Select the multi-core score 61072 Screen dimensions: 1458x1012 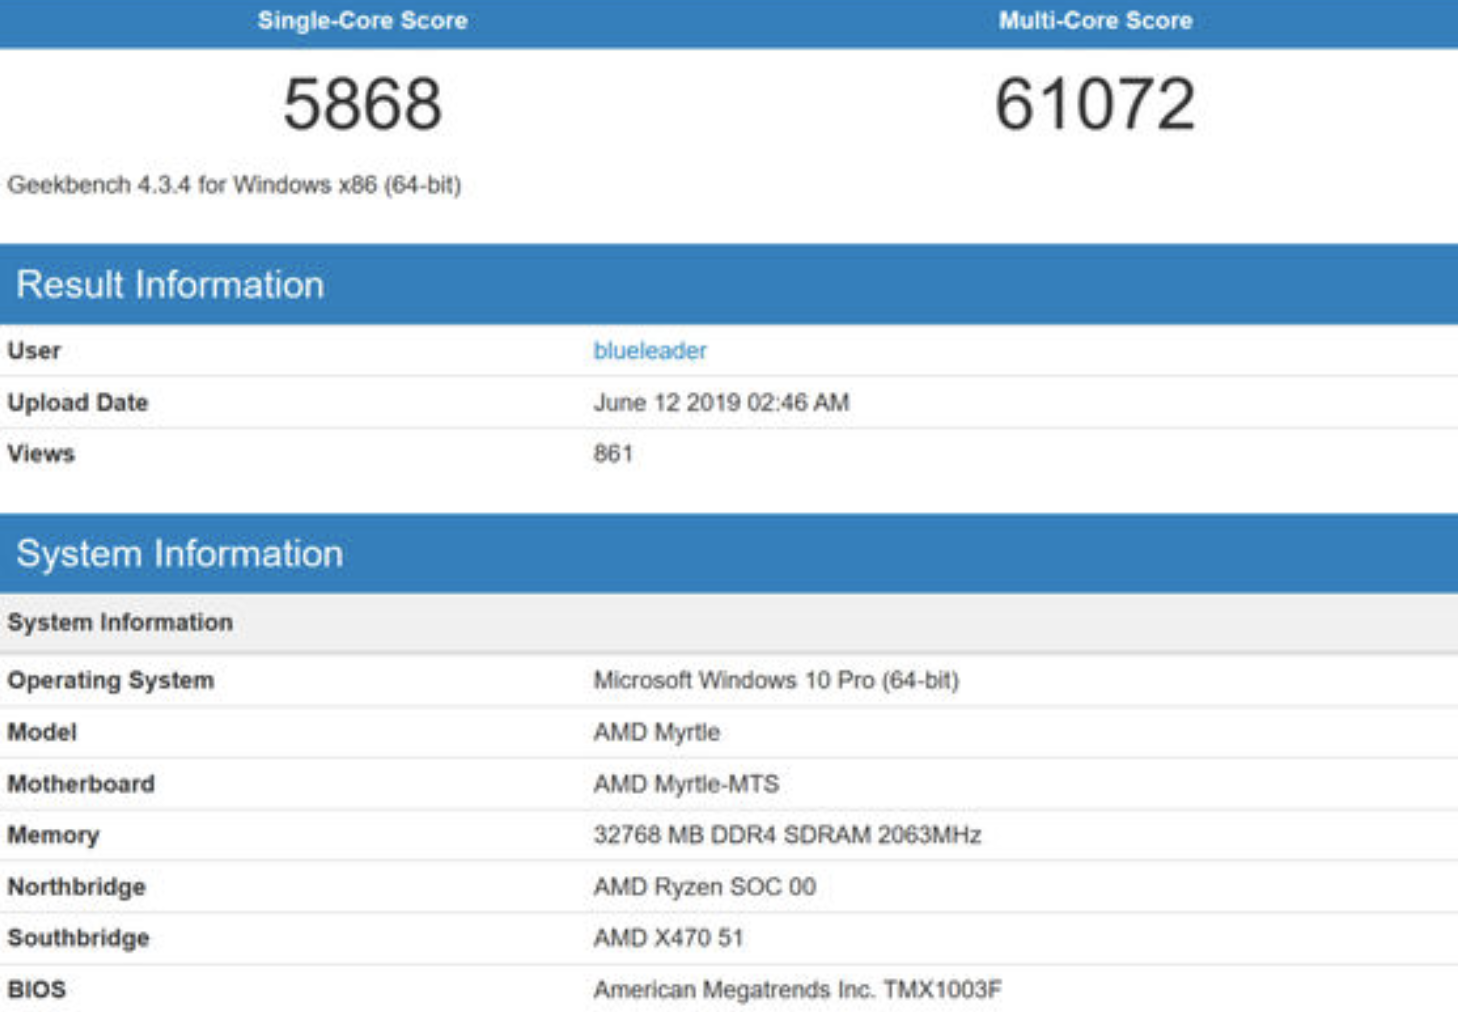coord(1095,105)
